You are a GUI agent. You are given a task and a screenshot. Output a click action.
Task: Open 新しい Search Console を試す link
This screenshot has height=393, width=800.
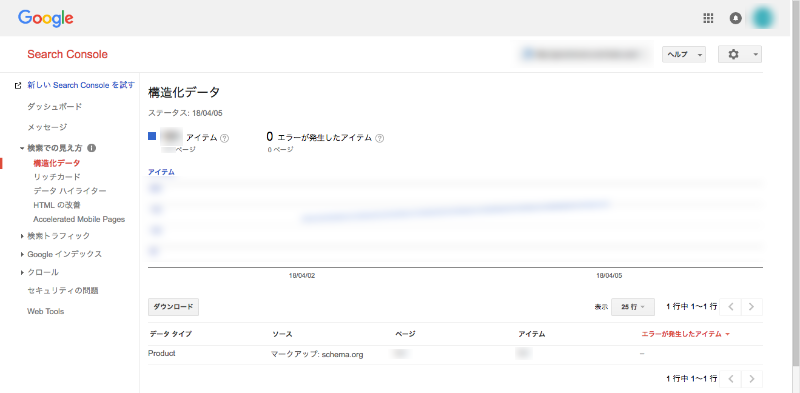pyautogui.click(x=81, y=85)
